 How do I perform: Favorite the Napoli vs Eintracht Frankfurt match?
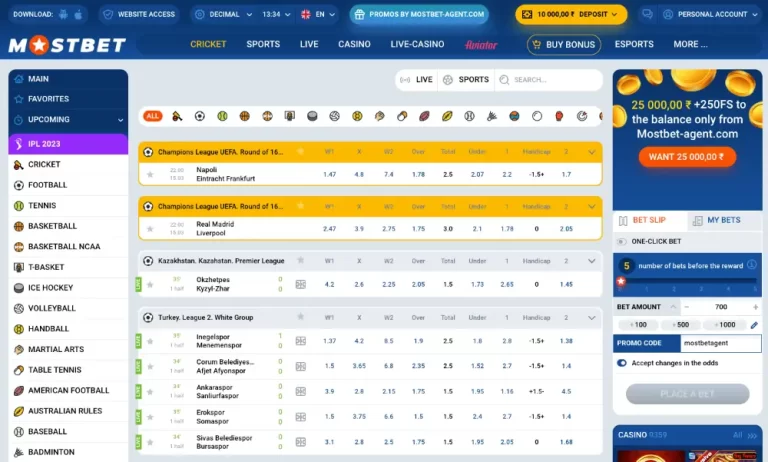[x=150, y=174]
